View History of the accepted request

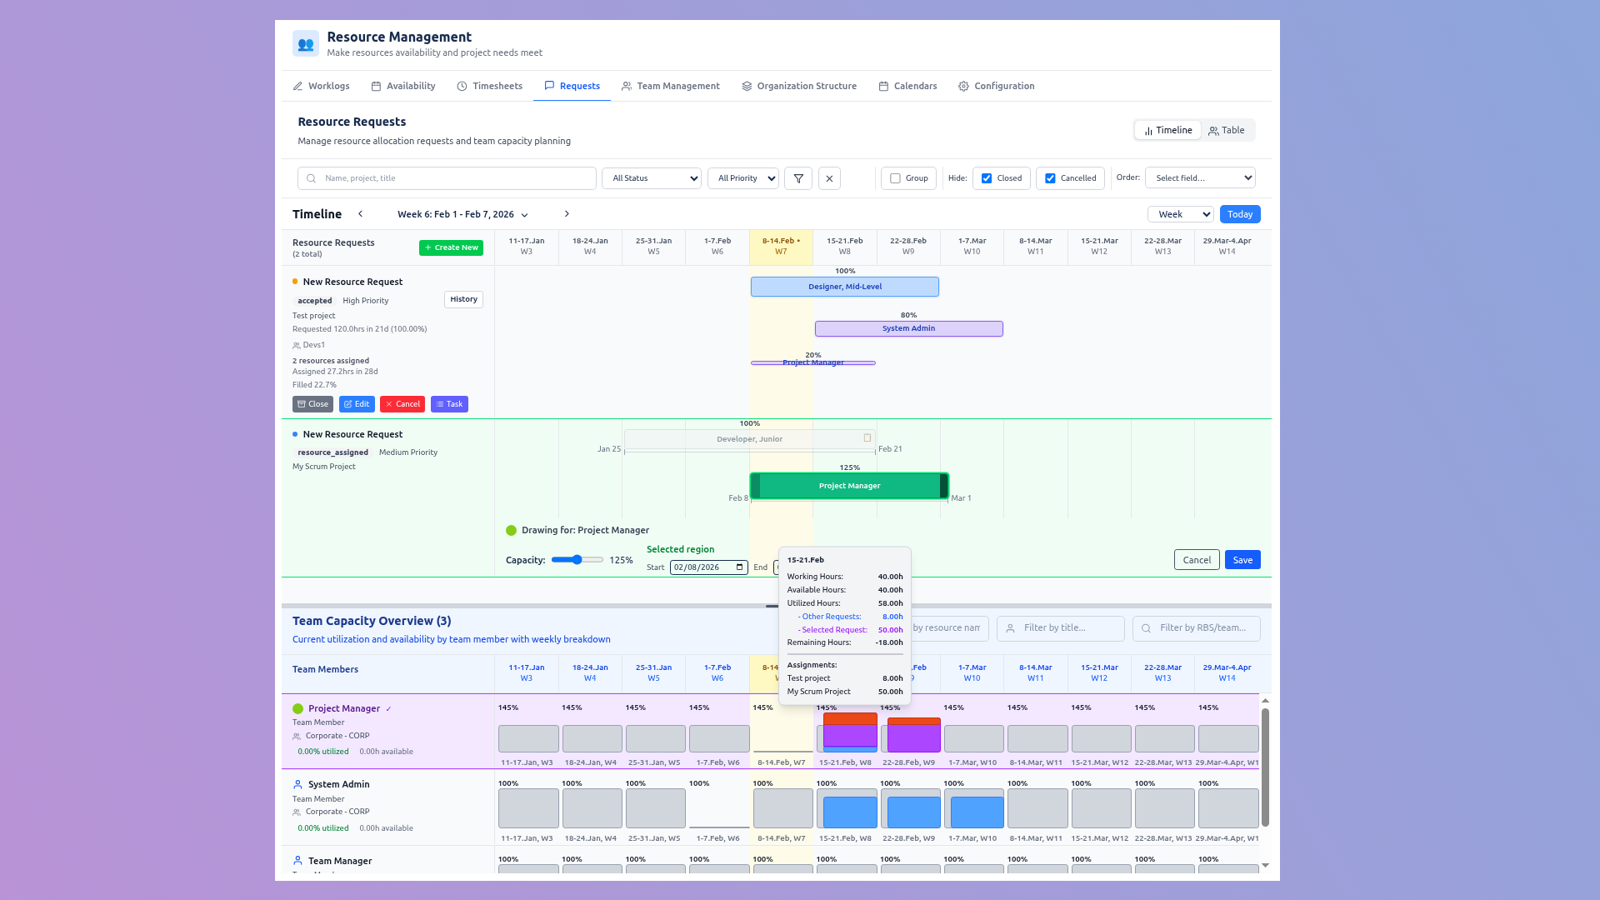coord(463,299)
